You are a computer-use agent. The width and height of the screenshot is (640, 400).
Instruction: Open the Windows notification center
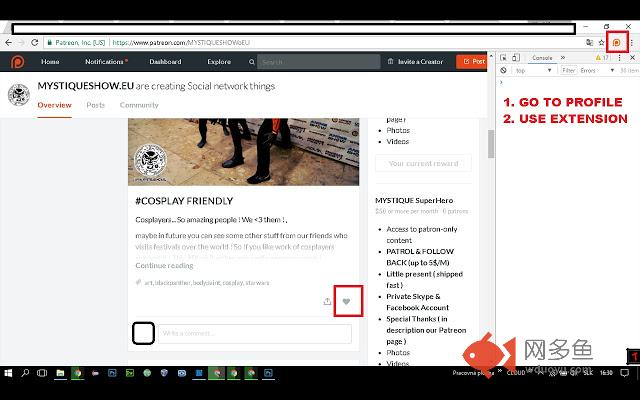[624, 373]
